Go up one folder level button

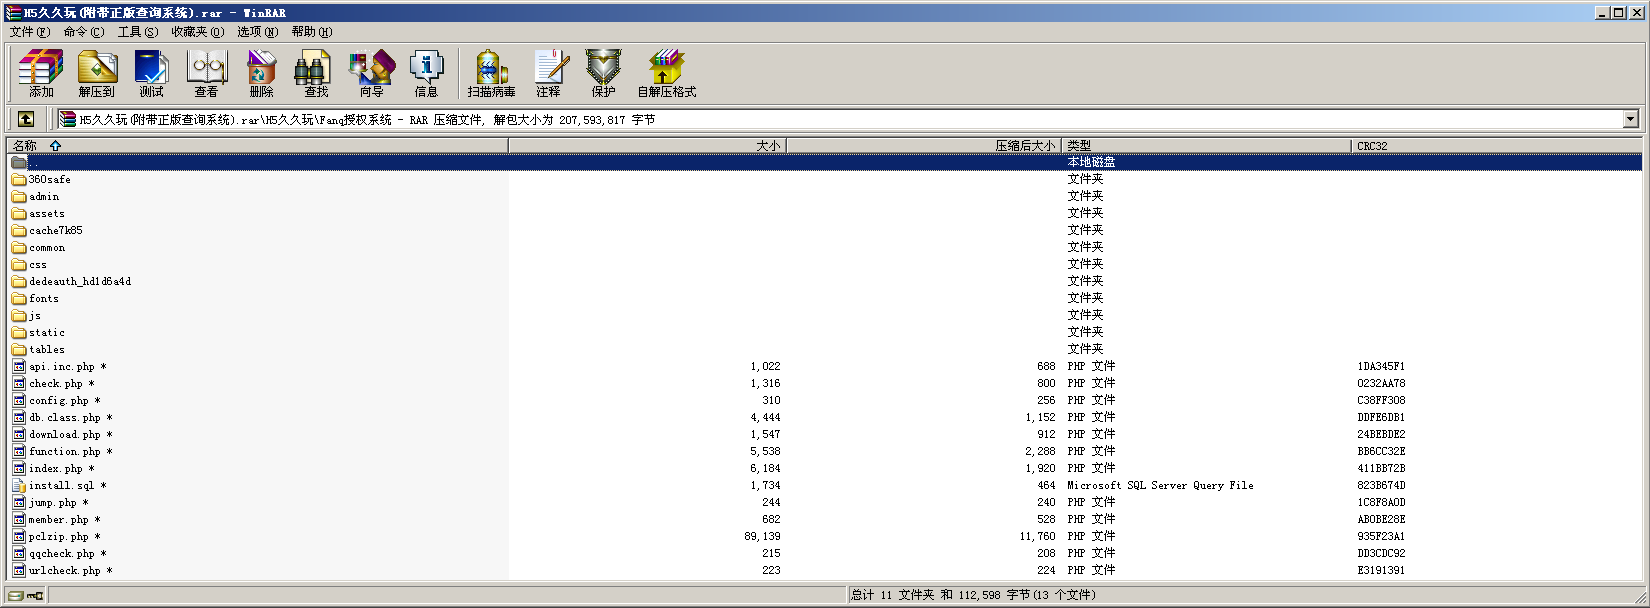[x=26, y=119]
